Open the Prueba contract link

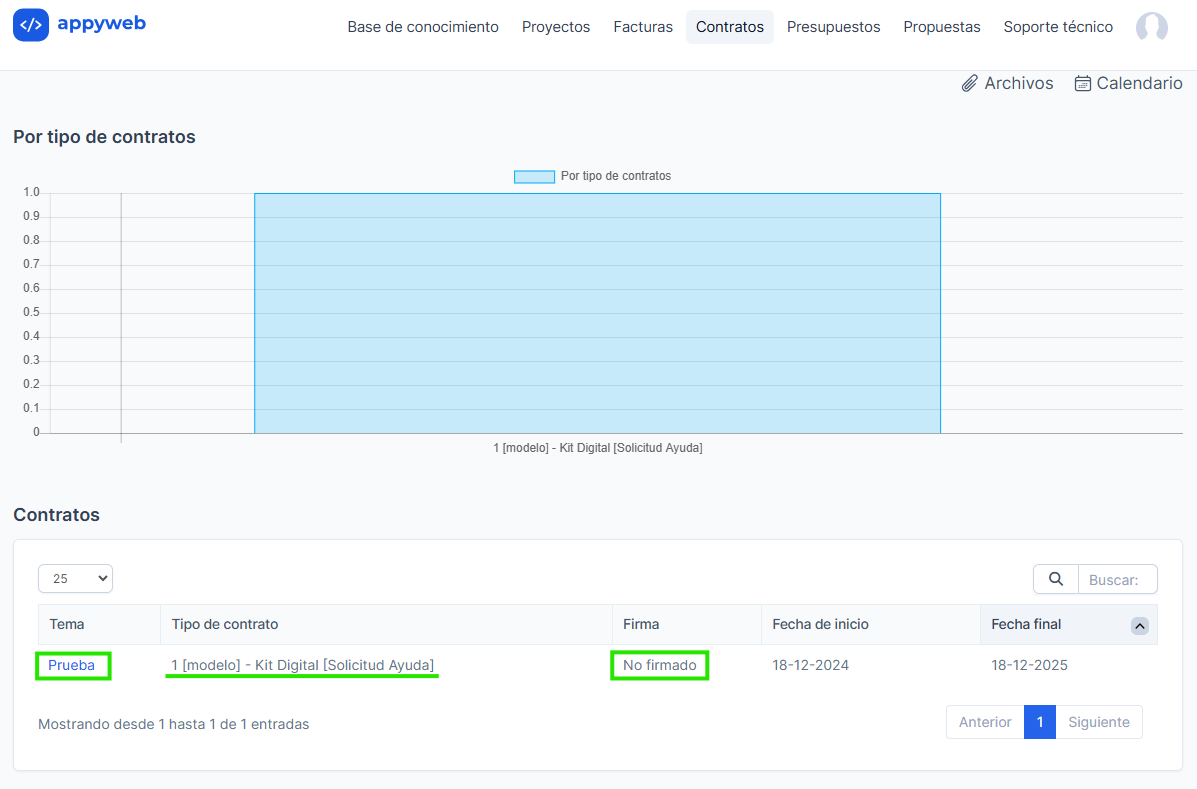(x=71, y=665)
